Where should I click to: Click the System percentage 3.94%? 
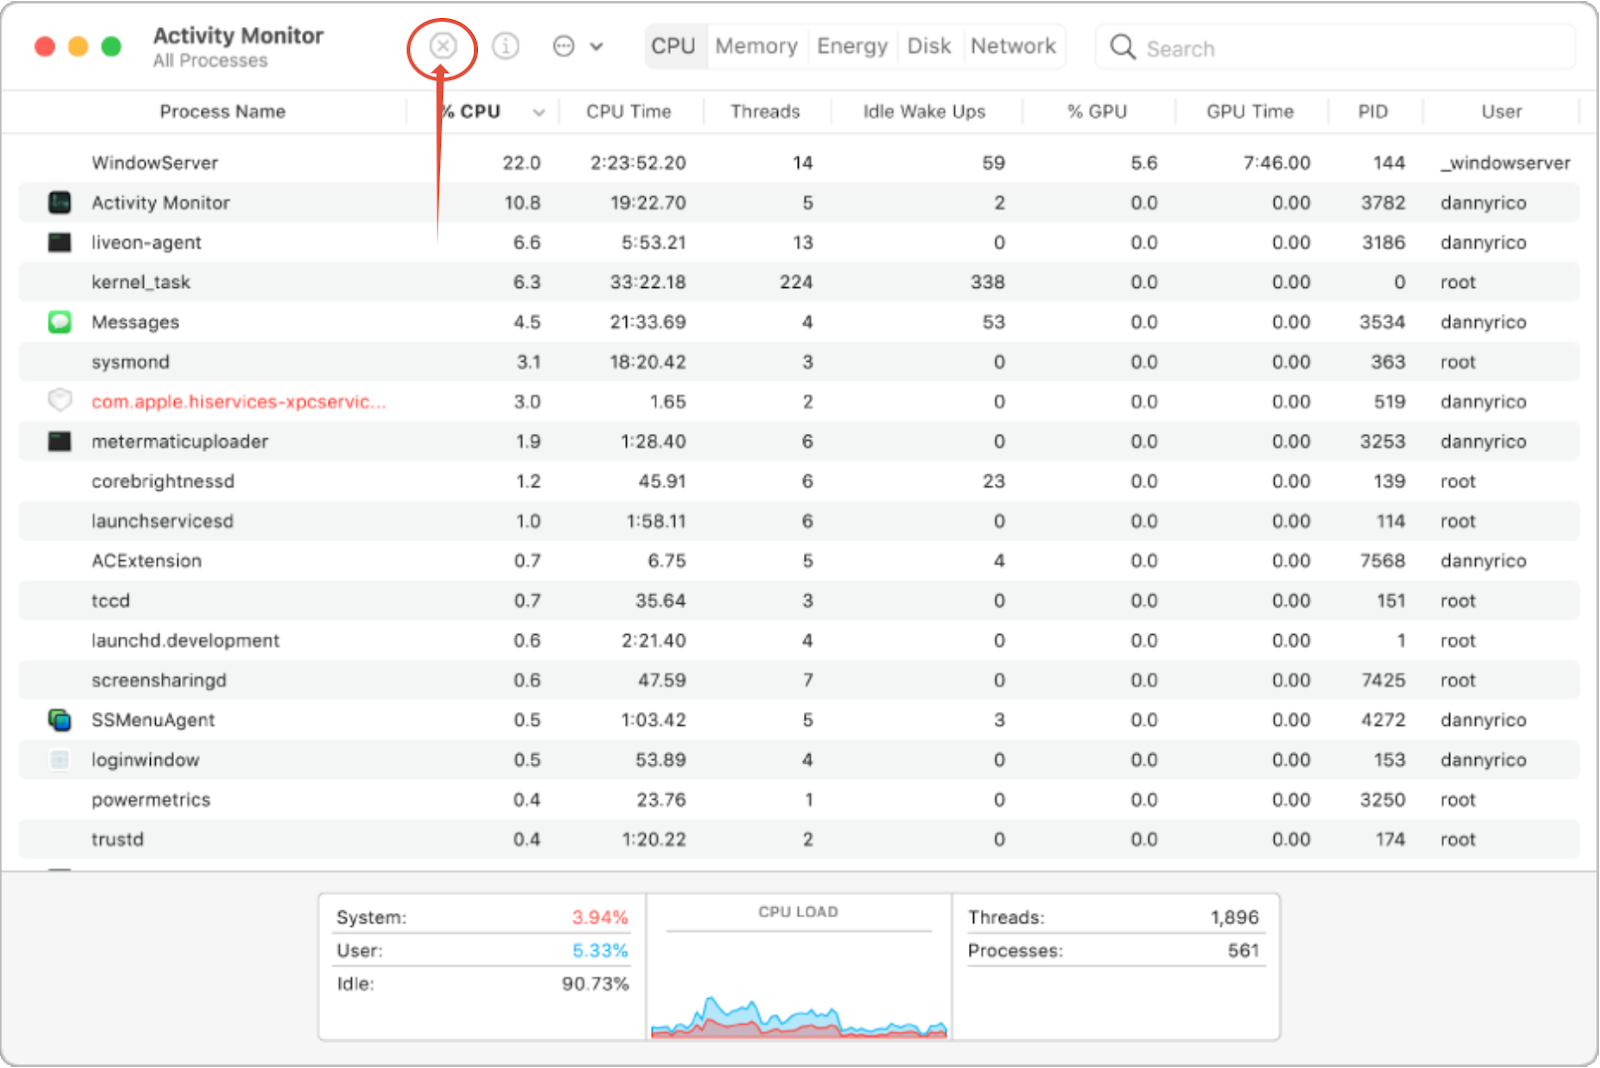(x=600, y=917)
